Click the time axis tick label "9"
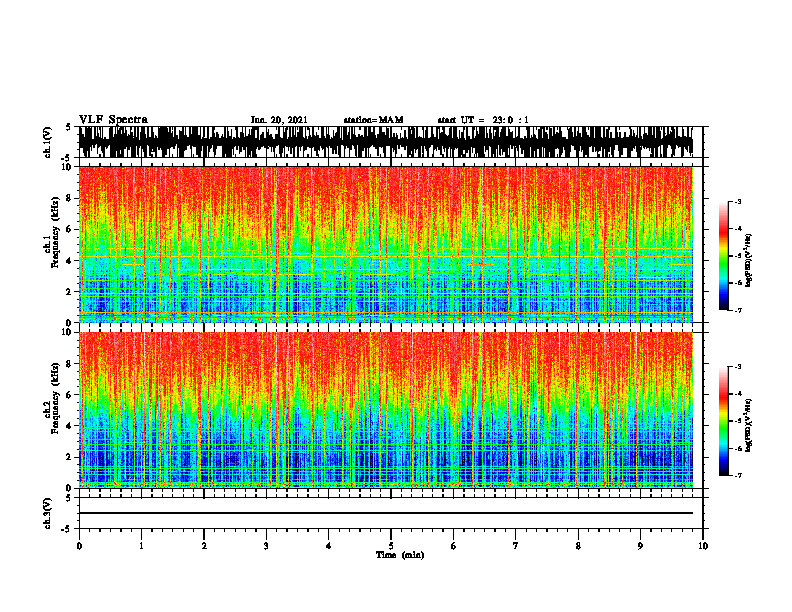 point(640,546)
